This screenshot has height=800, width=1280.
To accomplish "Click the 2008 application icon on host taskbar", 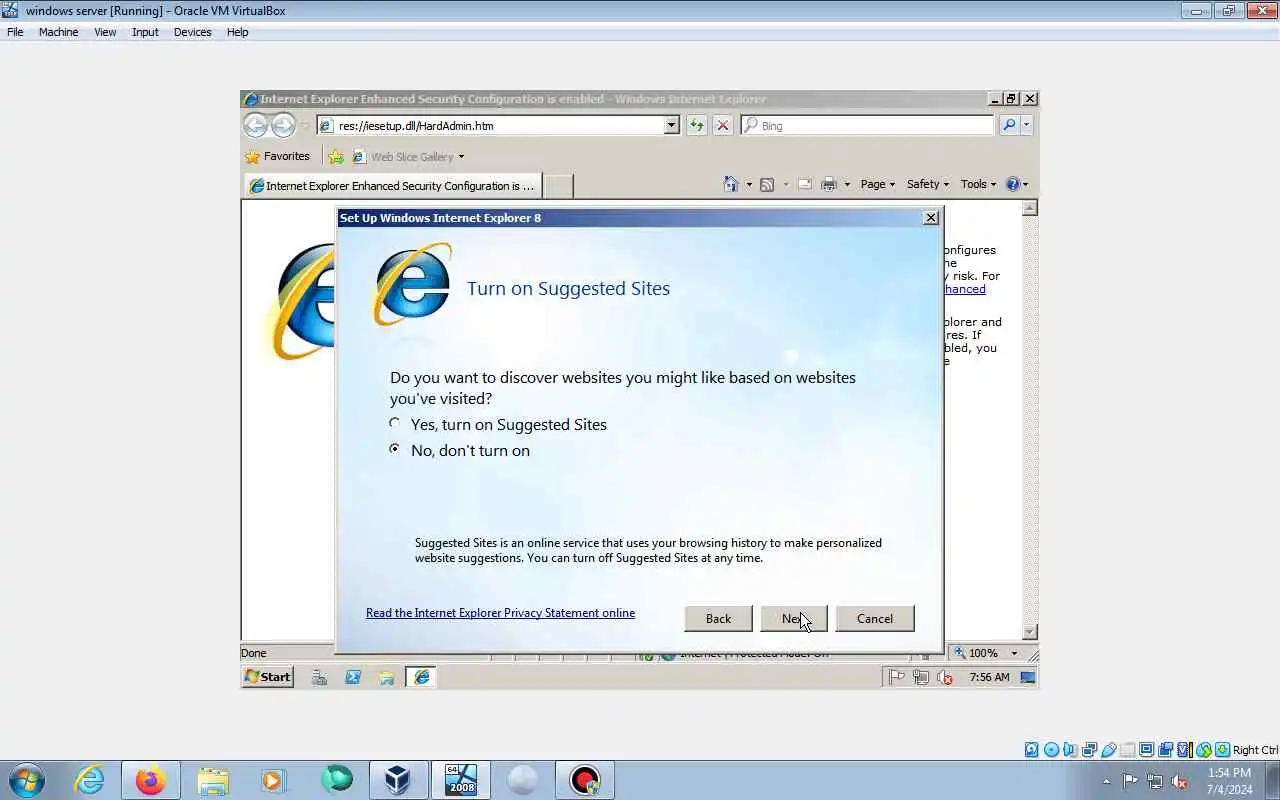I will [x=460, y=780].
